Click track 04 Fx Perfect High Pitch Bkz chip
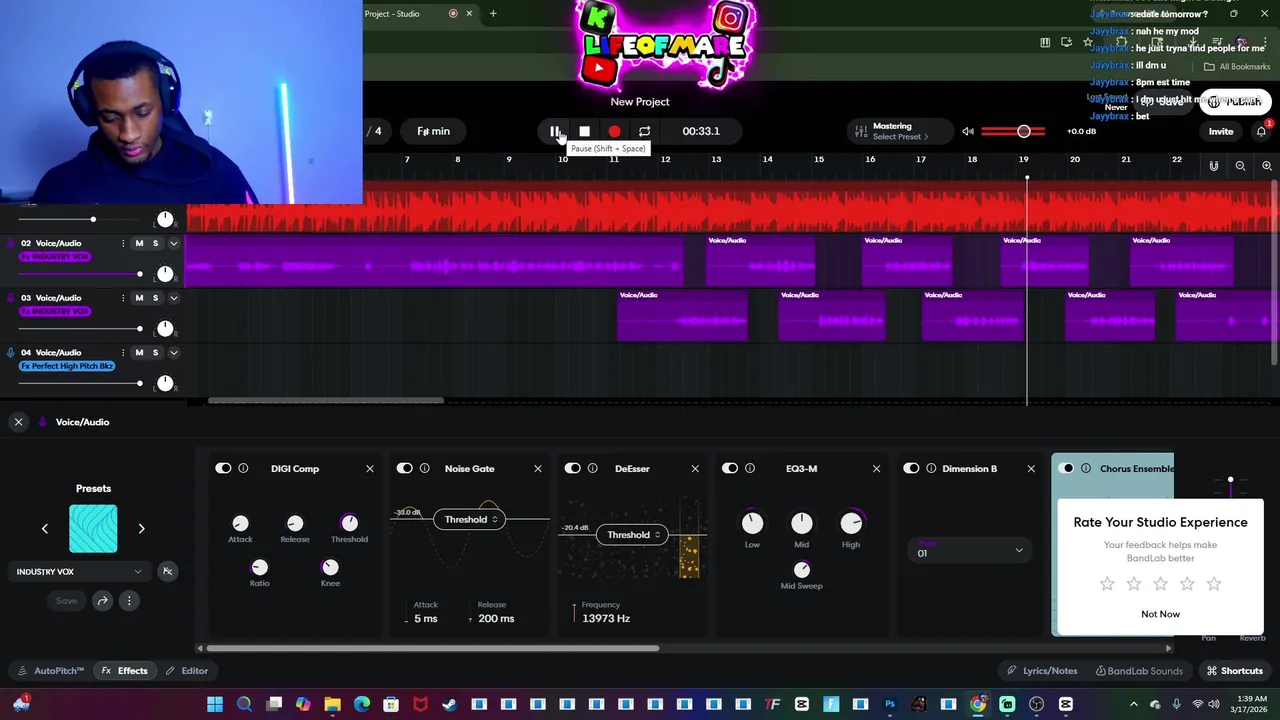Screen dimensions: 1280x720 (x=67, y=366)
